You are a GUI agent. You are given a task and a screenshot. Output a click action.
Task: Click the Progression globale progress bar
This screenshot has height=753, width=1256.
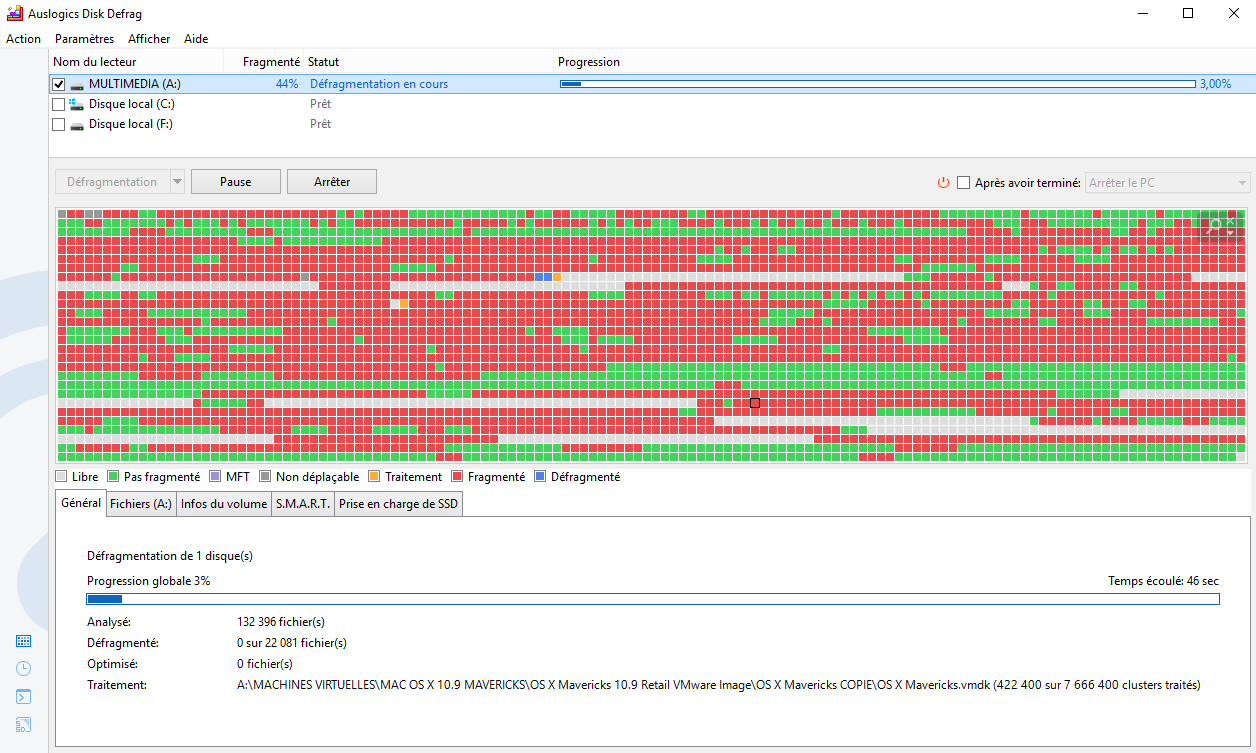[x=653, y=599]
